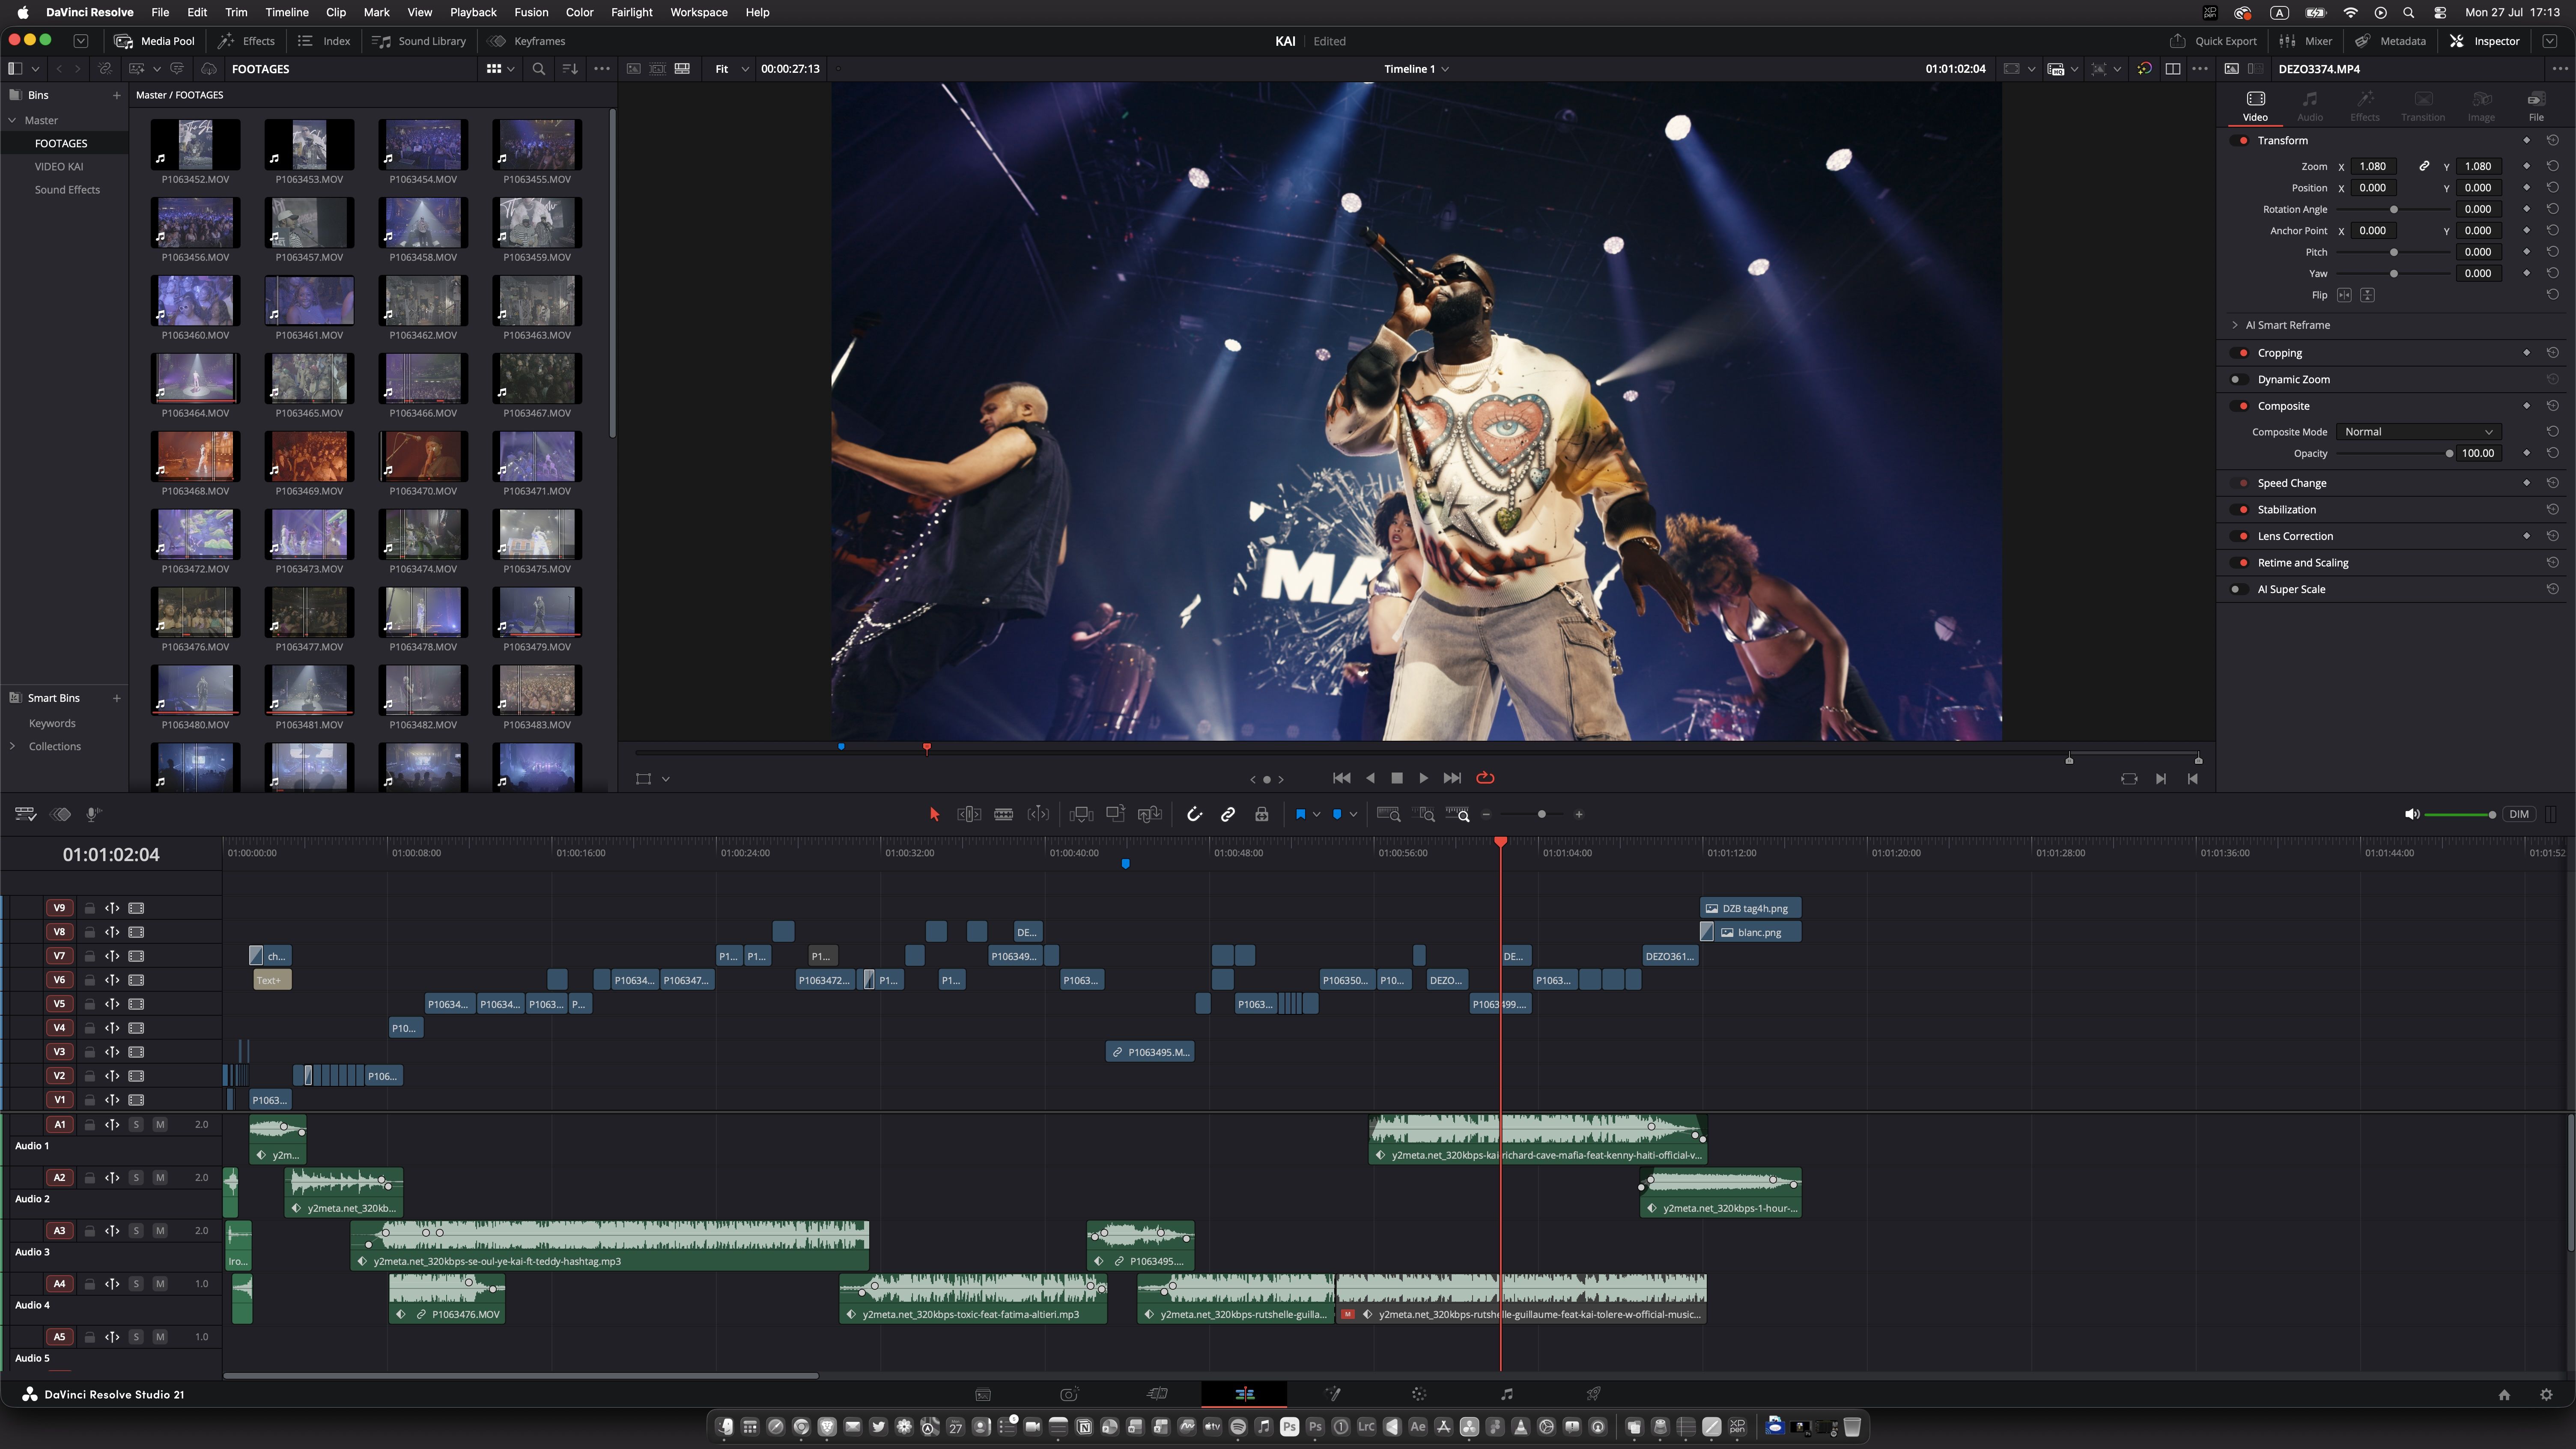Open Project Settings gear icon
Screen dimensions: 2576x1449
tap(2546, 1395)
